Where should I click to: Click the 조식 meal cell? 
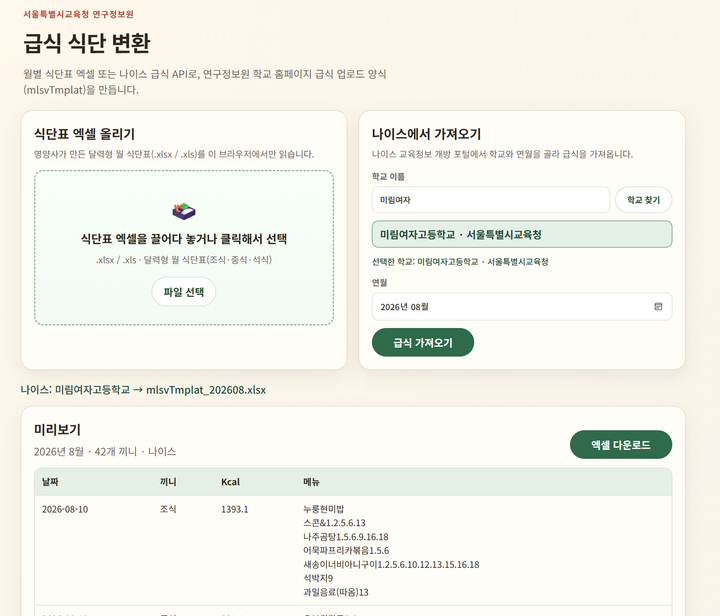168,509
